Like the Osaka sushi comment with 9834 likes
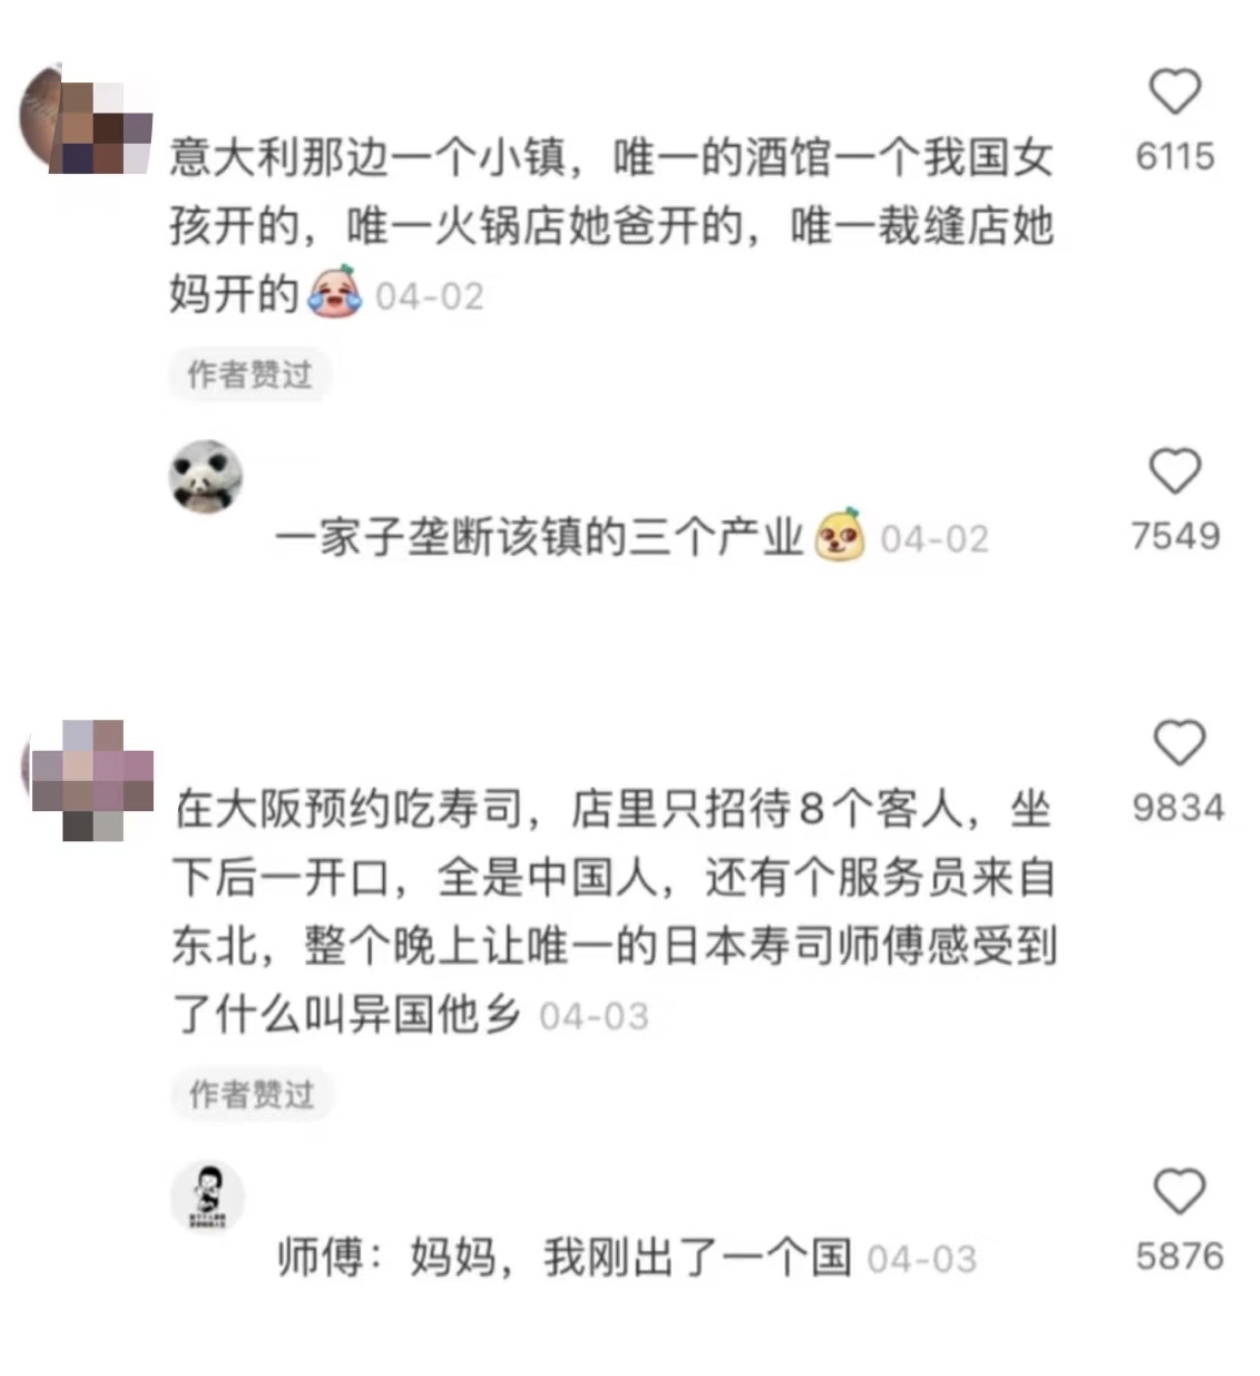The height and width of the screenshot is (1376, 1260). tap(1179, 743)
